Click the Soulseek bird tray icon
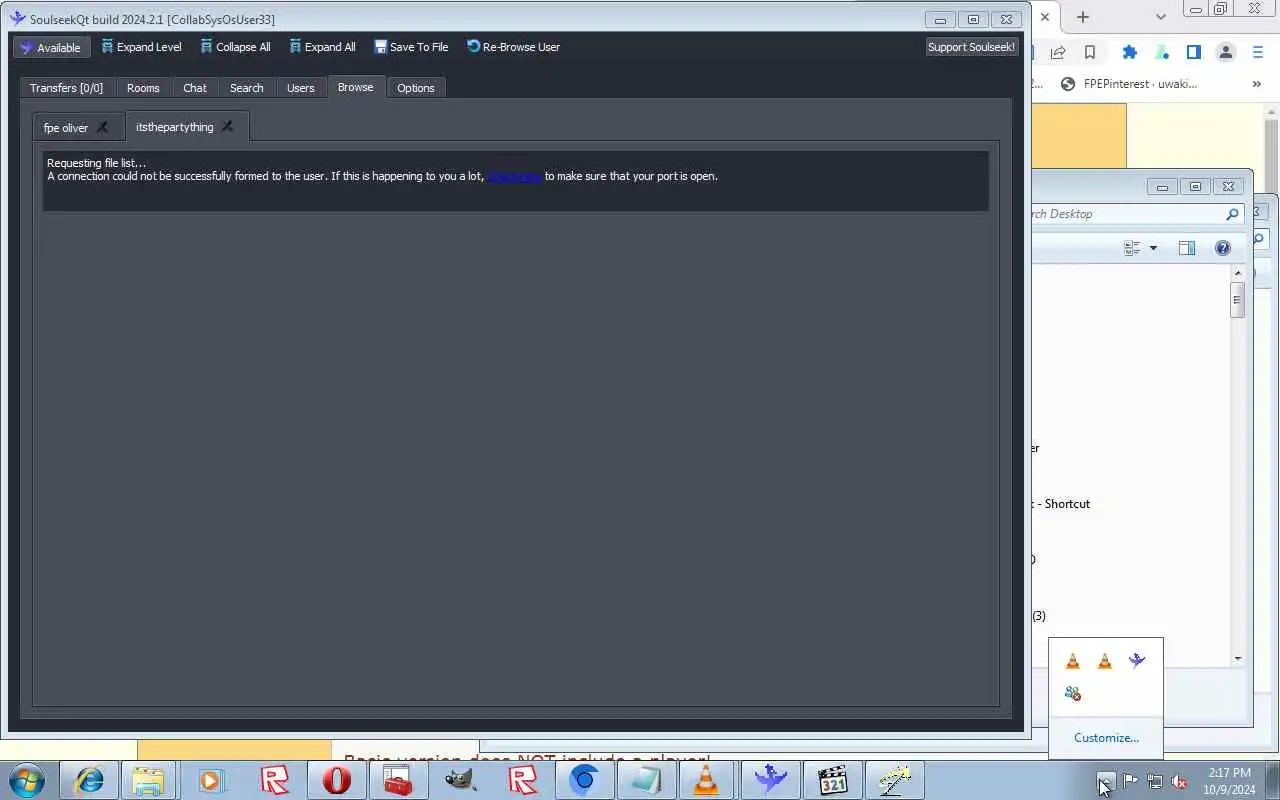 (x=1137, y=661)
